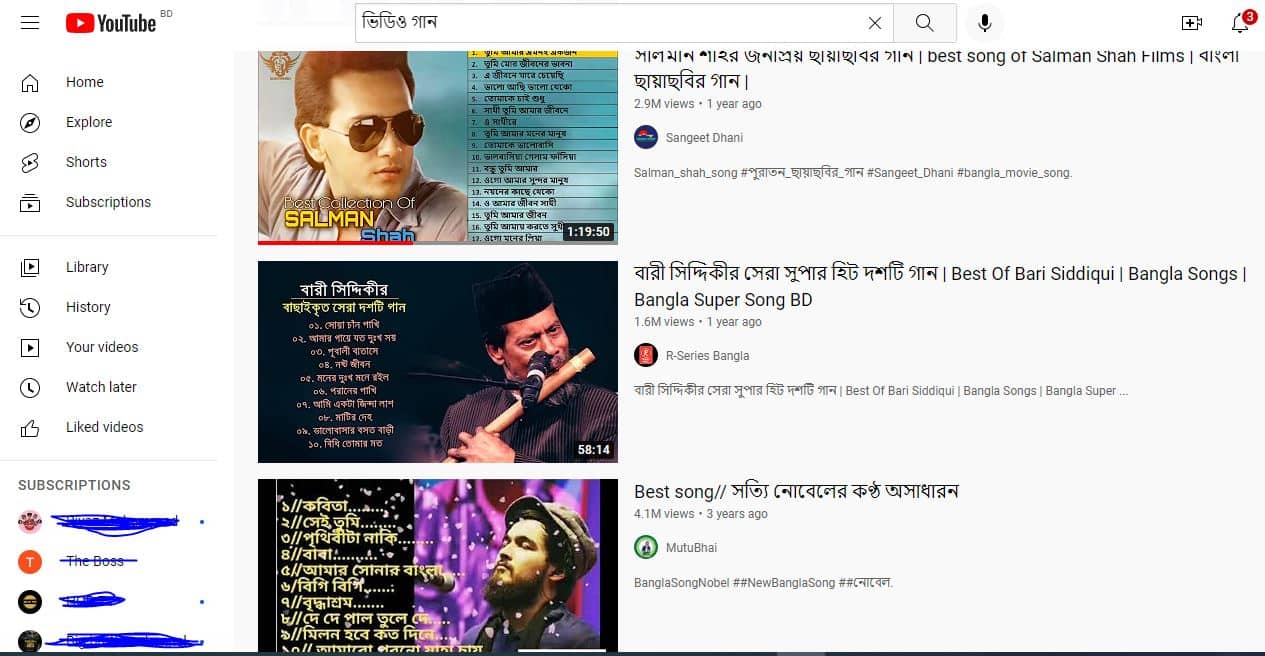1265x656 pixels.
Task: Open the hamburger guide menu
Action: 30,23
